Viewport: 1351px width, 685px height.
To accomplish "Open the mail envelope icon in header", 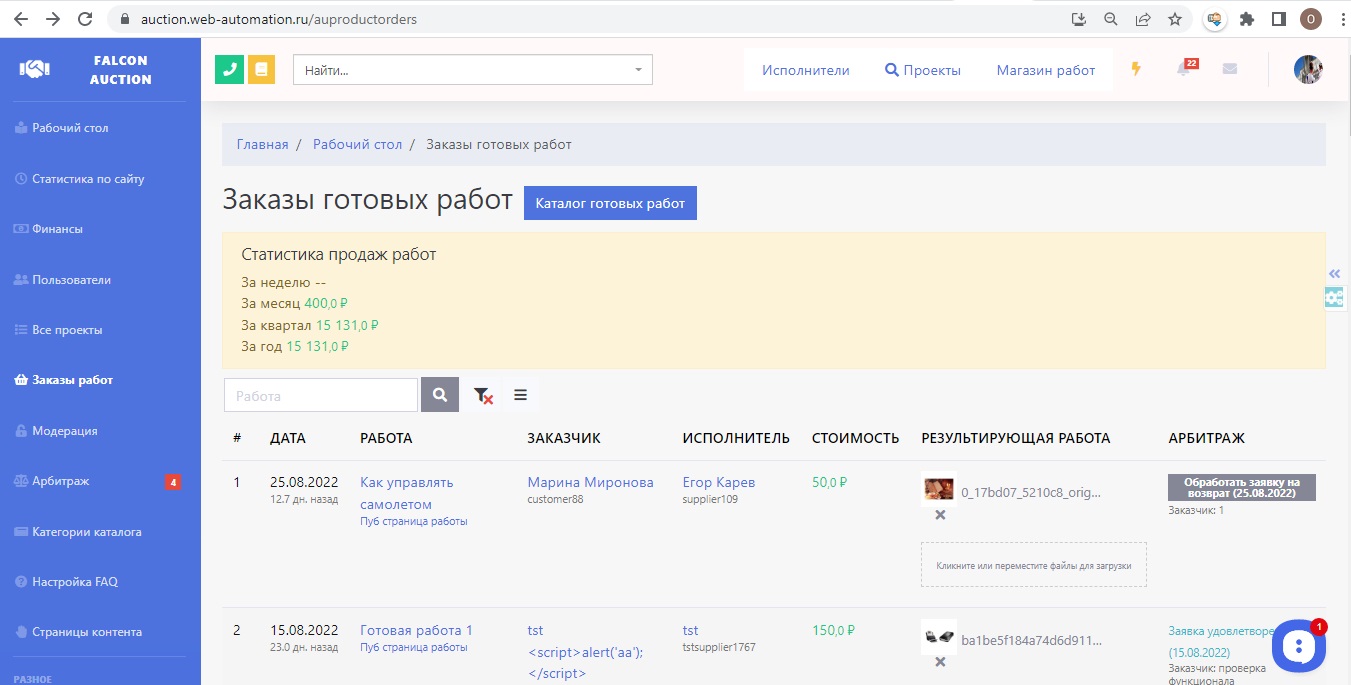I will point(1230,69).
